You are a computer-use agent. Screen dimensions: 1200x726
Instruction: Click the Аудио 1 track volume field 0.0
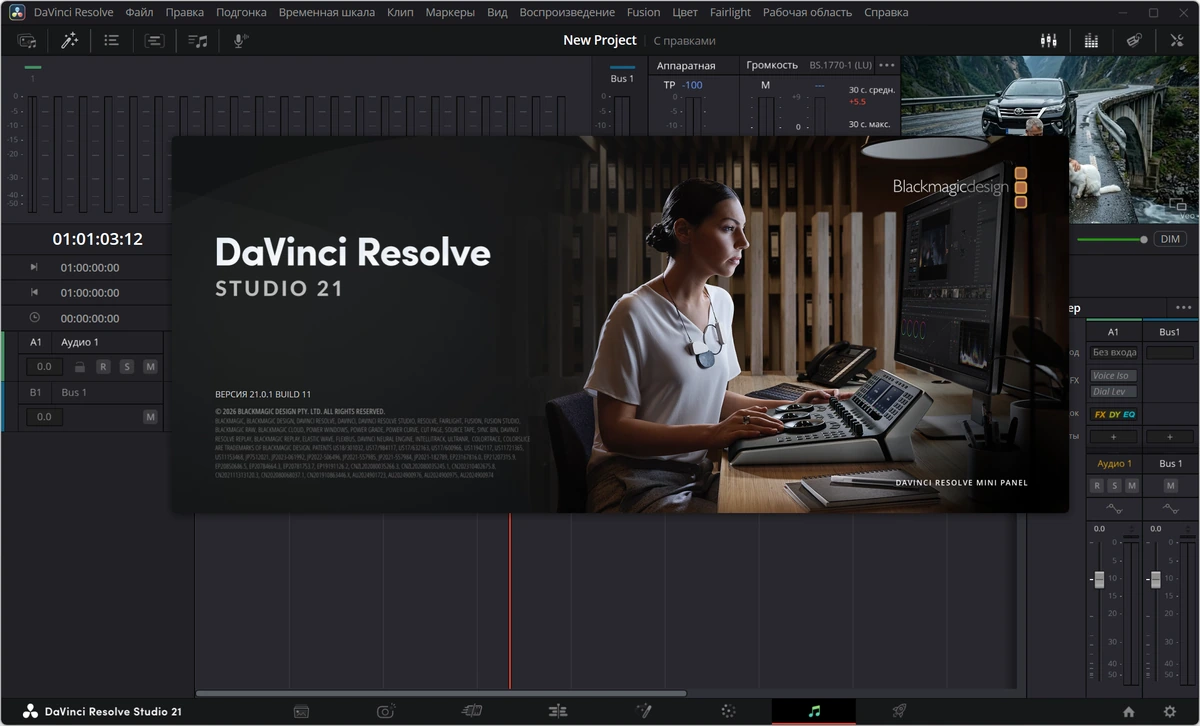point(44,367)
